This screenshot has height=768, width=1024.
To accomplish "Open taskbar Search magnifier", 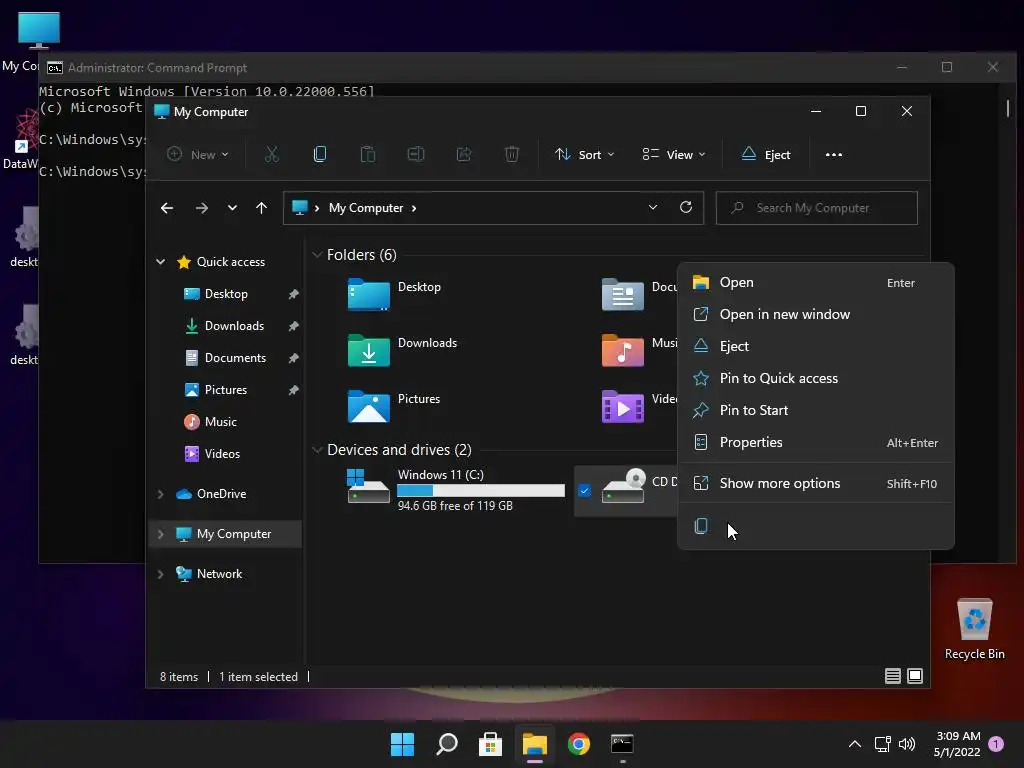I will click(x=447, y=744).
